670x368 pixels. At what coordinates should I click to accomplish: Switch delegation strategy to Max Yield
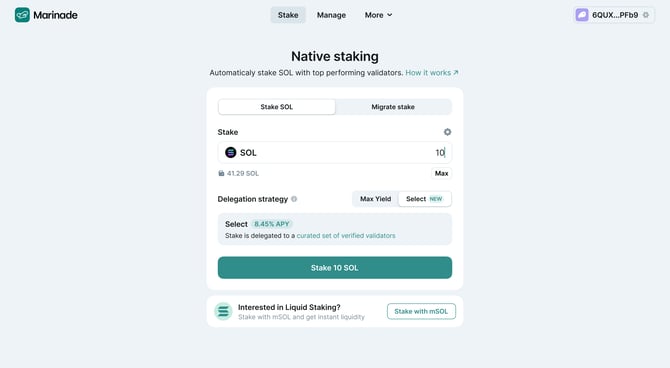pos(375,199)
